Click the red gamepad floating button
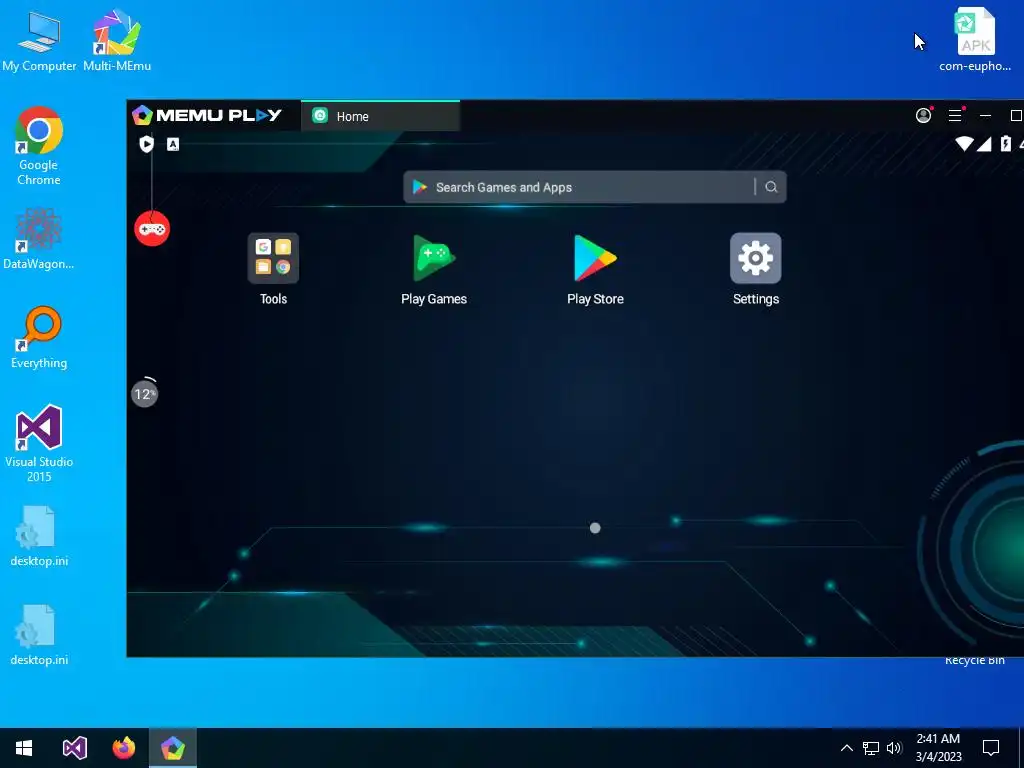1024x768 pixels. coord(152,229)
